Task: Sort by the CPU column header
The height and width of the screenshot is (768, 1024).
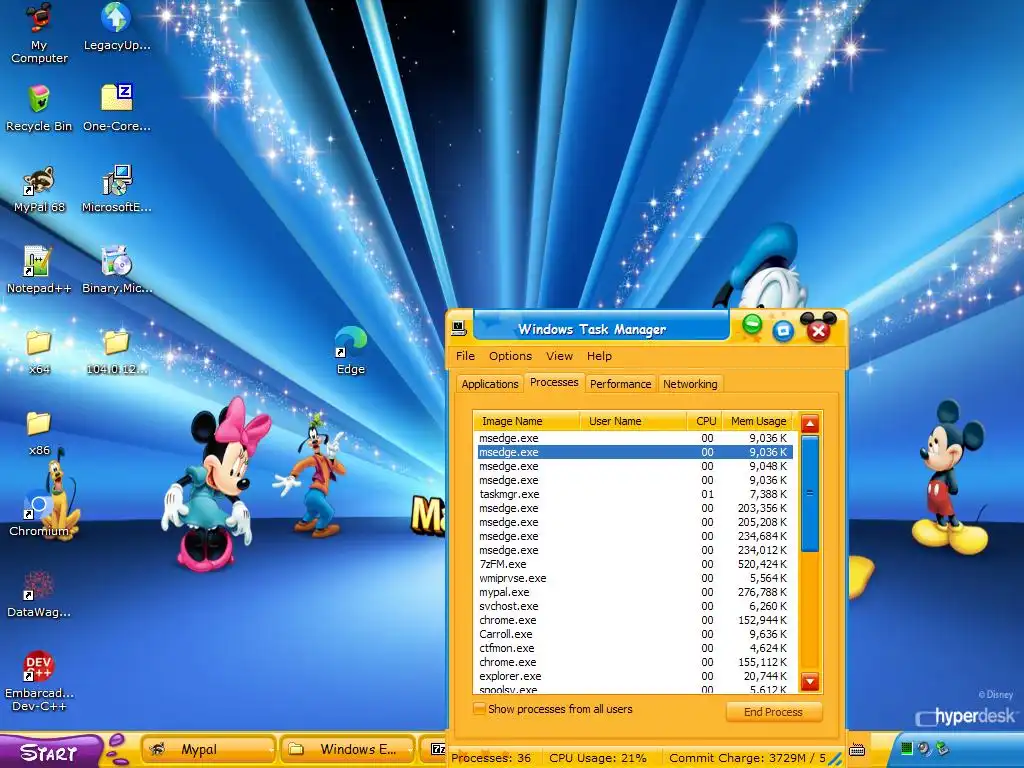Action: click(705, 421)
